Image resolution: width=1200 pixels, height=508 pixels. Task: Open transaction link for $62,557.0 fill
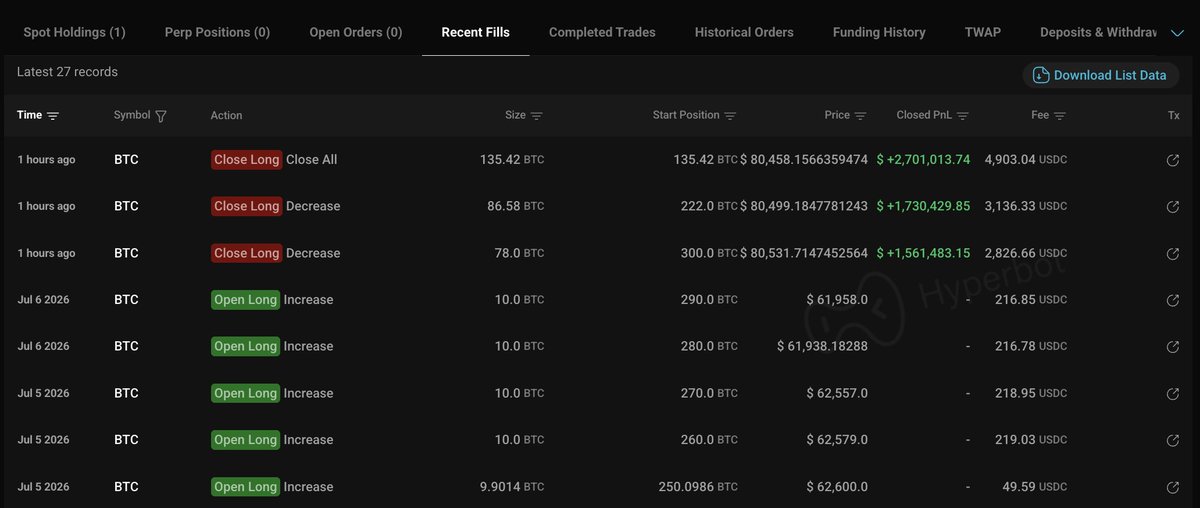pos(1173,394)
